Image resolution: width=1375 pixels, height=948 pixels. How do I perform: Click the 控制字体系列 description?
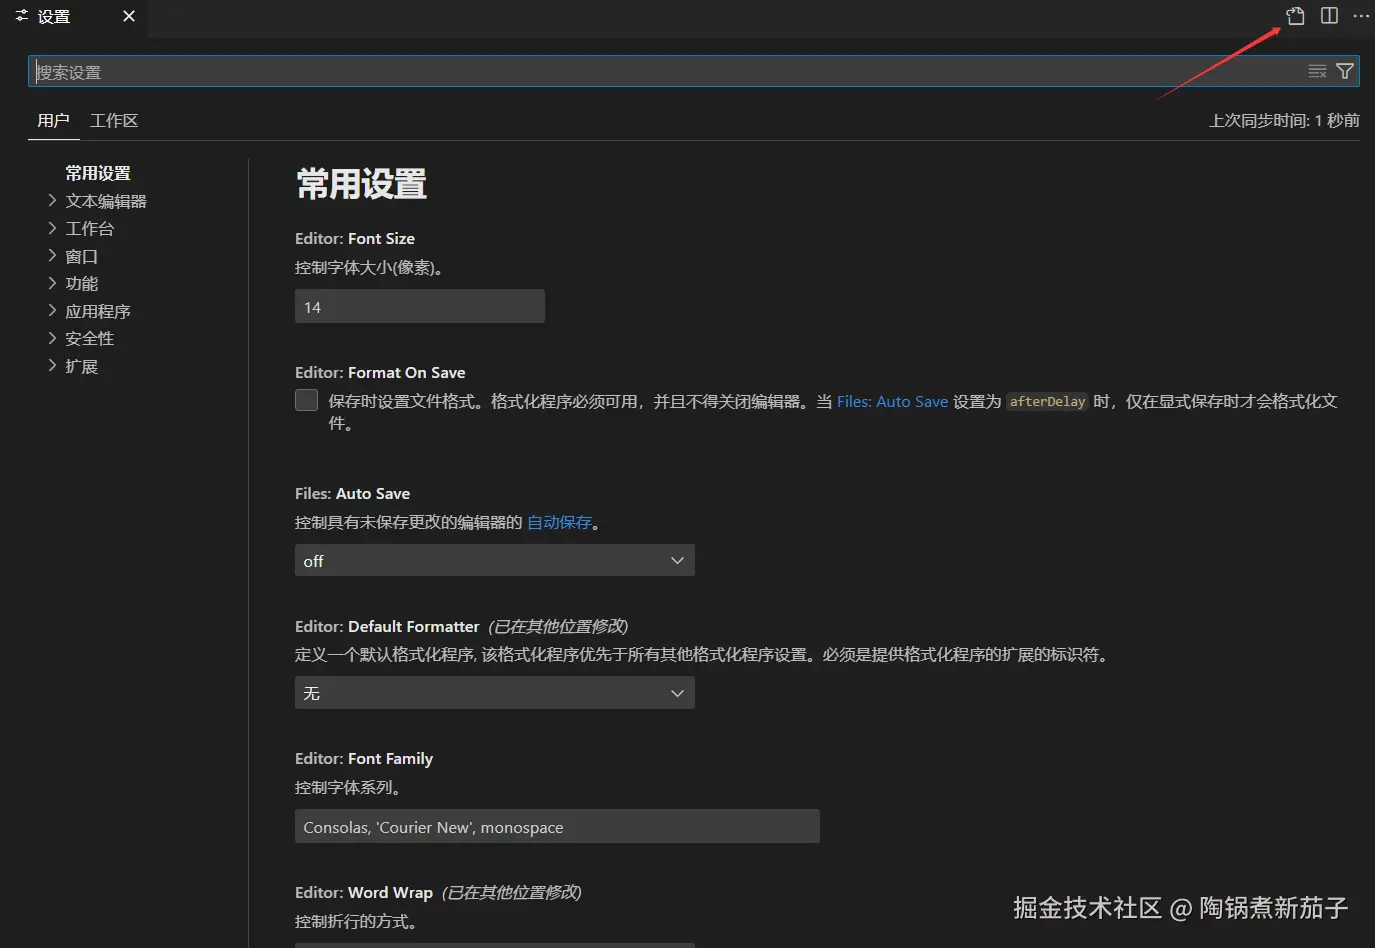click(x=349, y=787)
